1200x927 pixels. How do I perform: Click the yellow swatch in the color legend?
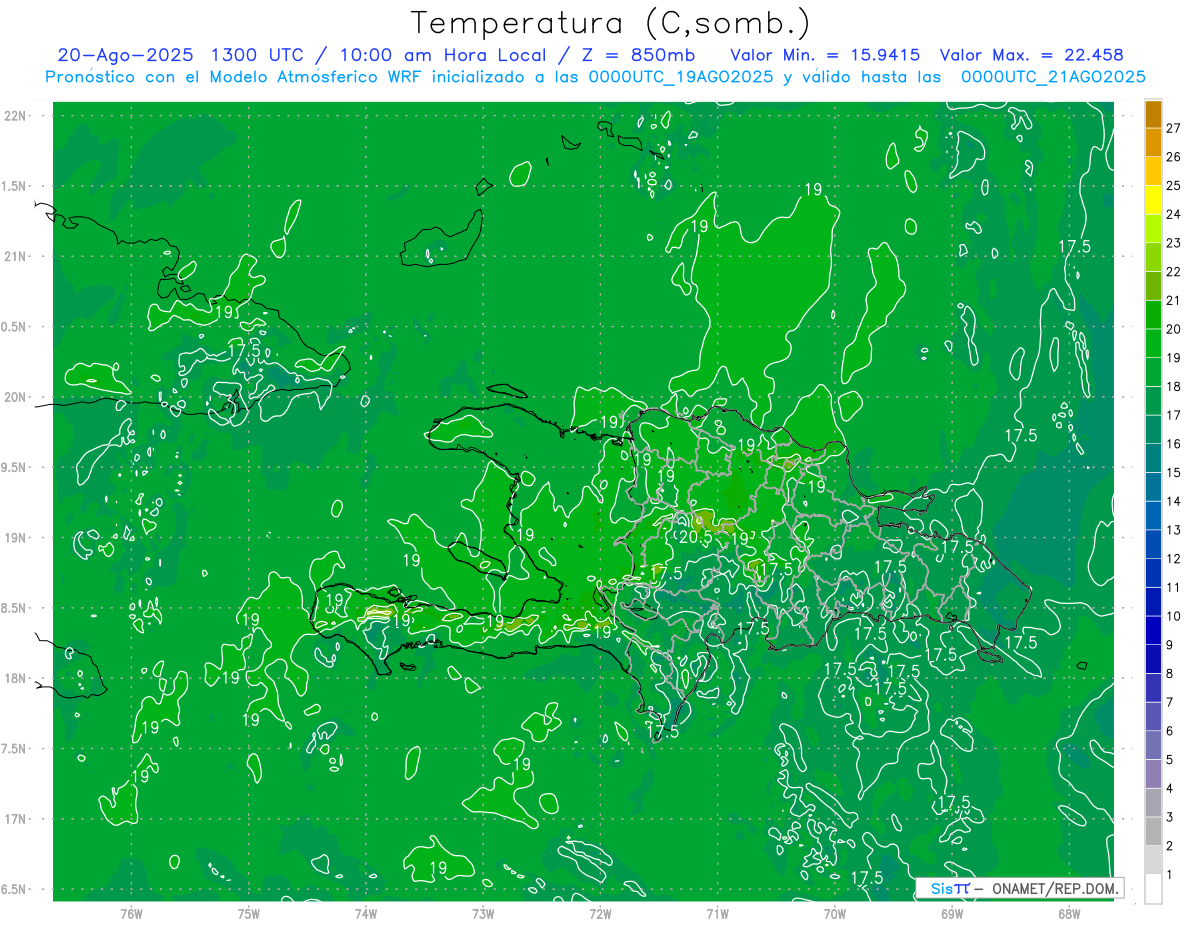click(x=1153, y=200)
